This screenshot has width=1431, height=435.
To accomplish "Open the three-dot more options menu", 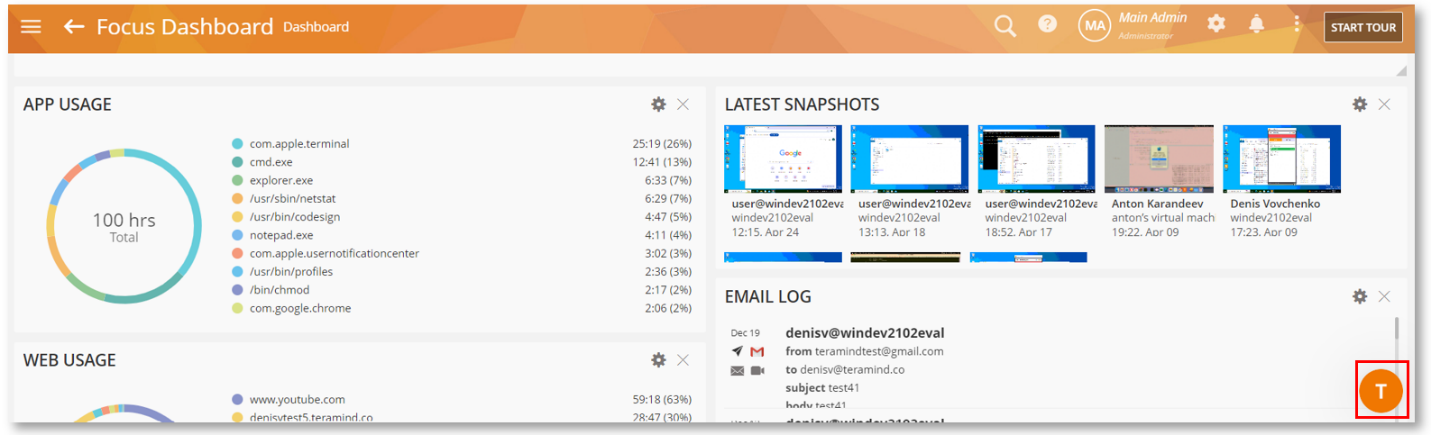I will pos(1296,24).
